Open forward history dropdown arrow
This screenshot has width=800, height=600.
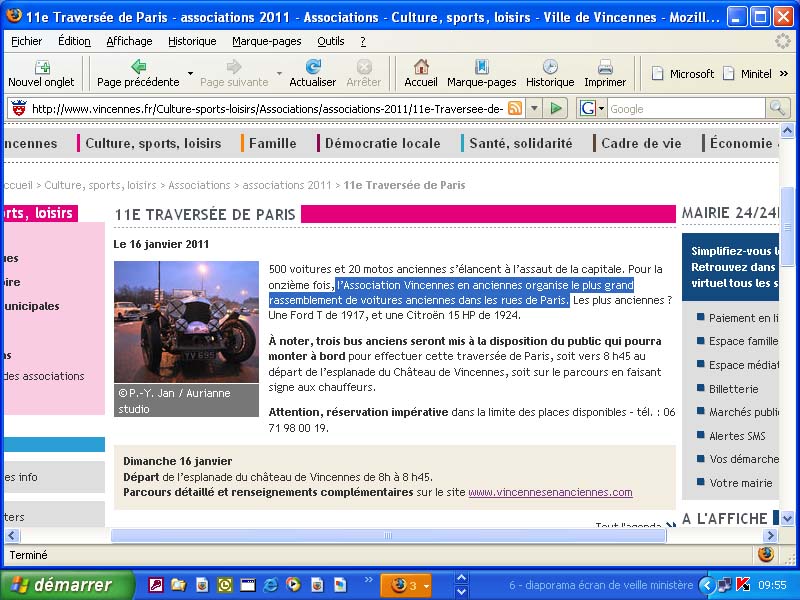[x=279, y=73]
